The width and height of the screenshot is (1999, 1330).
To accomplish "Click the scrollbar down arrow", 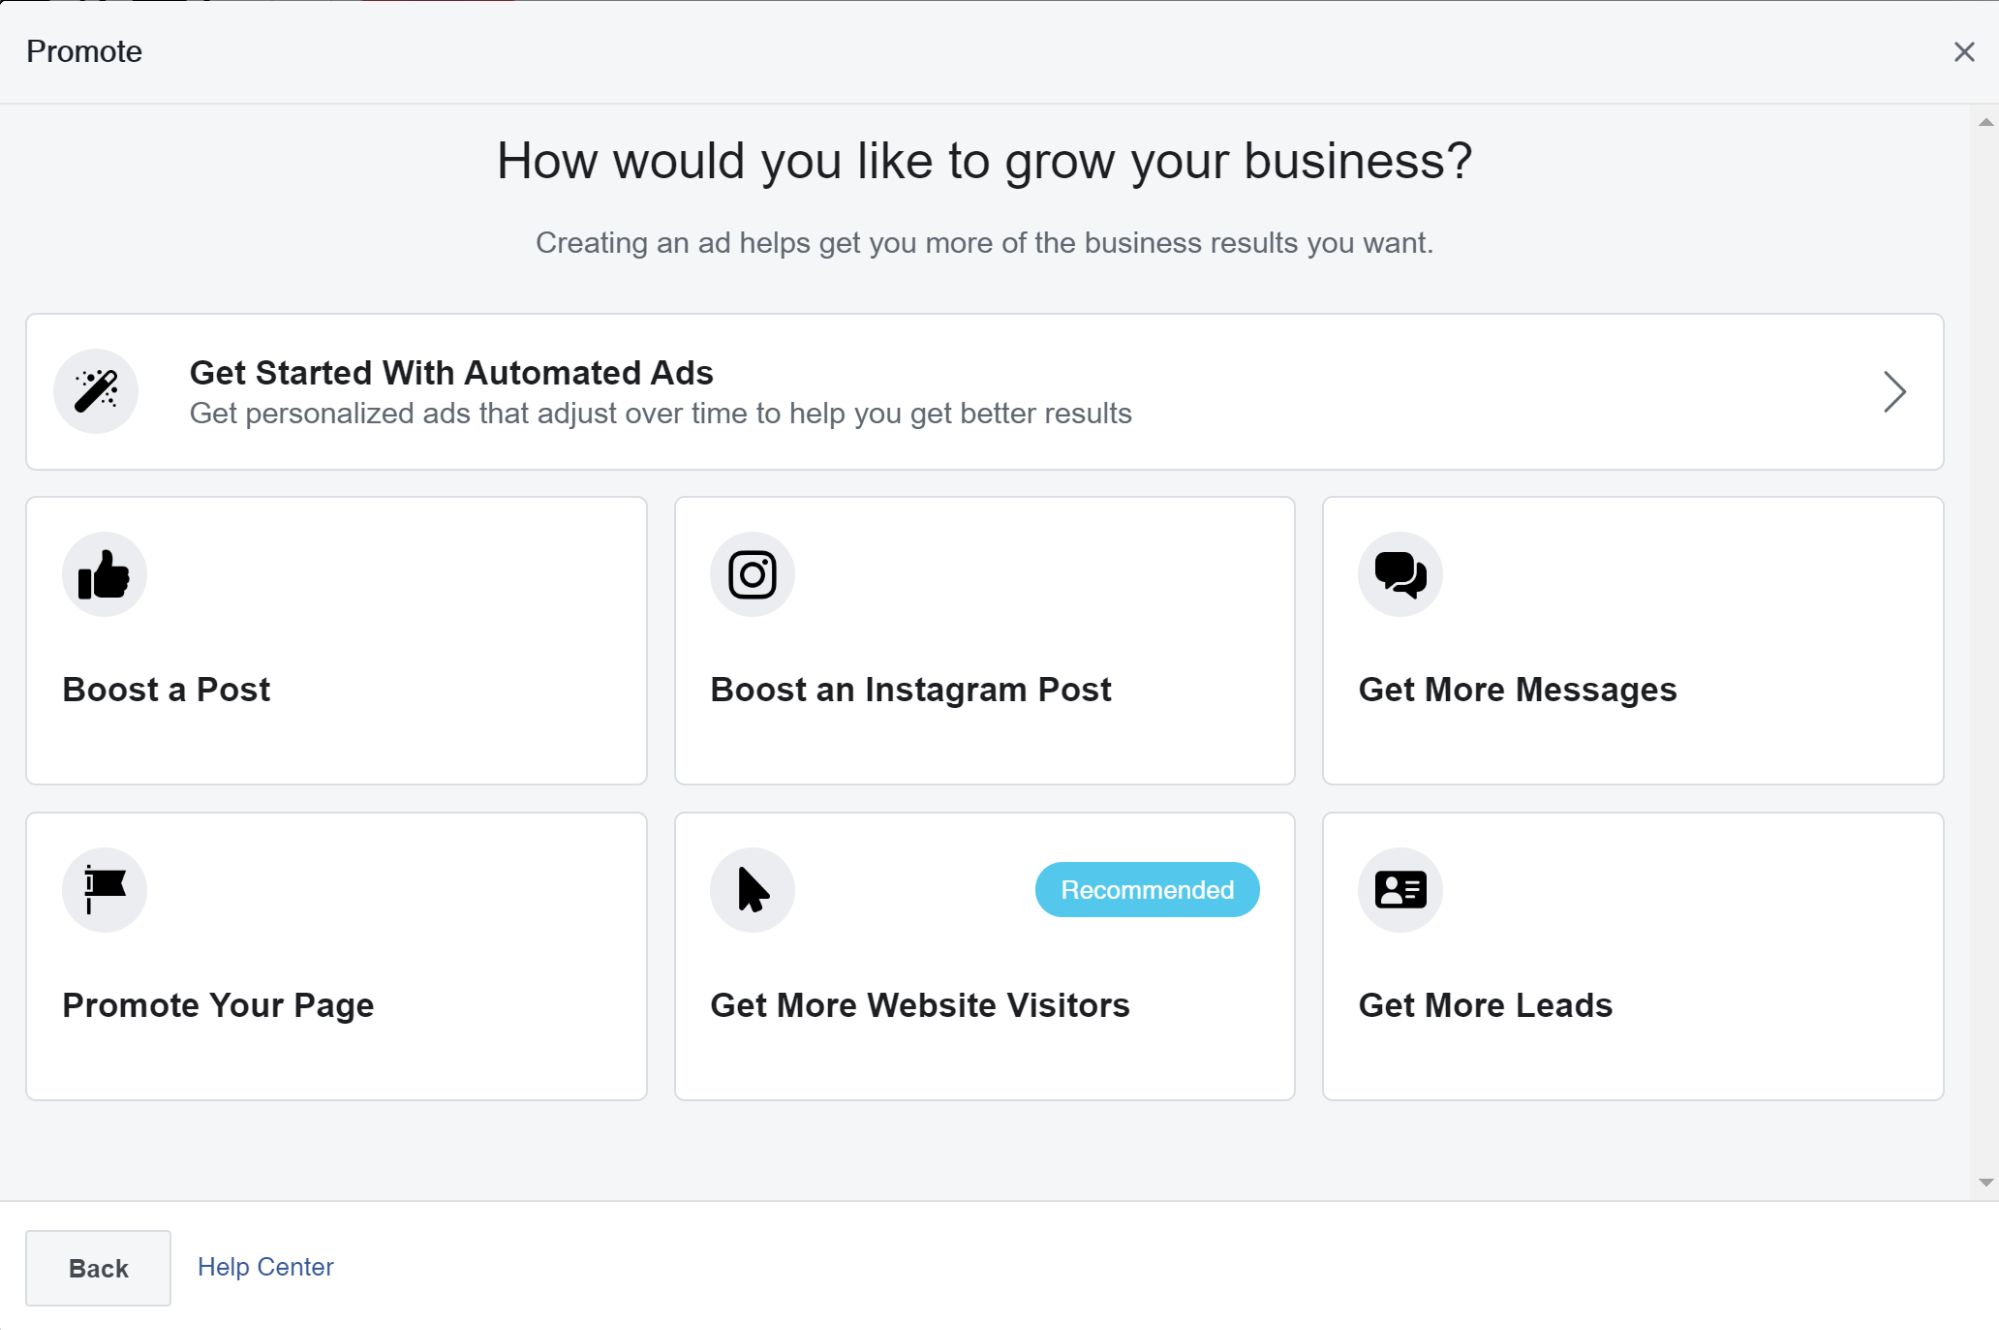I will [1985, 1182].
